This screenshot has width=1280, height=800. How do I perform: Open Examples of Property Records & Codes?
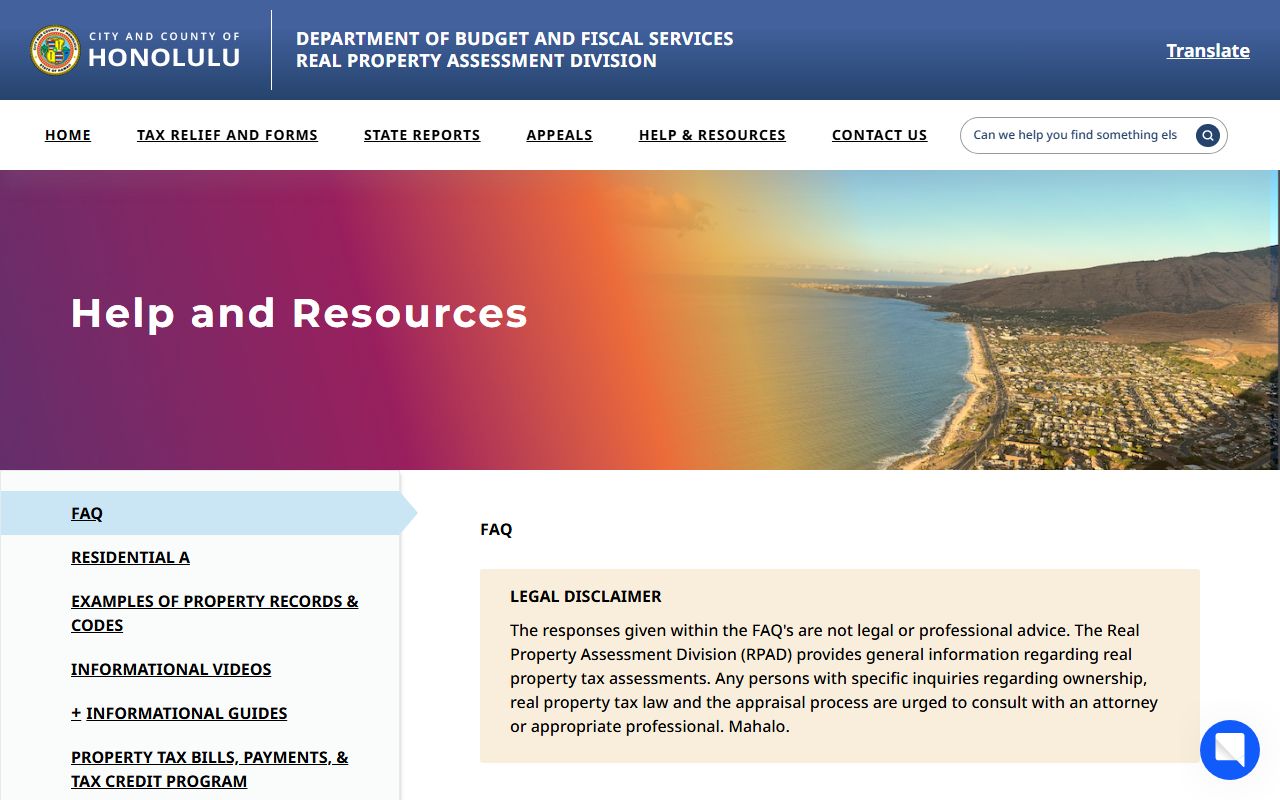(215, 613)
